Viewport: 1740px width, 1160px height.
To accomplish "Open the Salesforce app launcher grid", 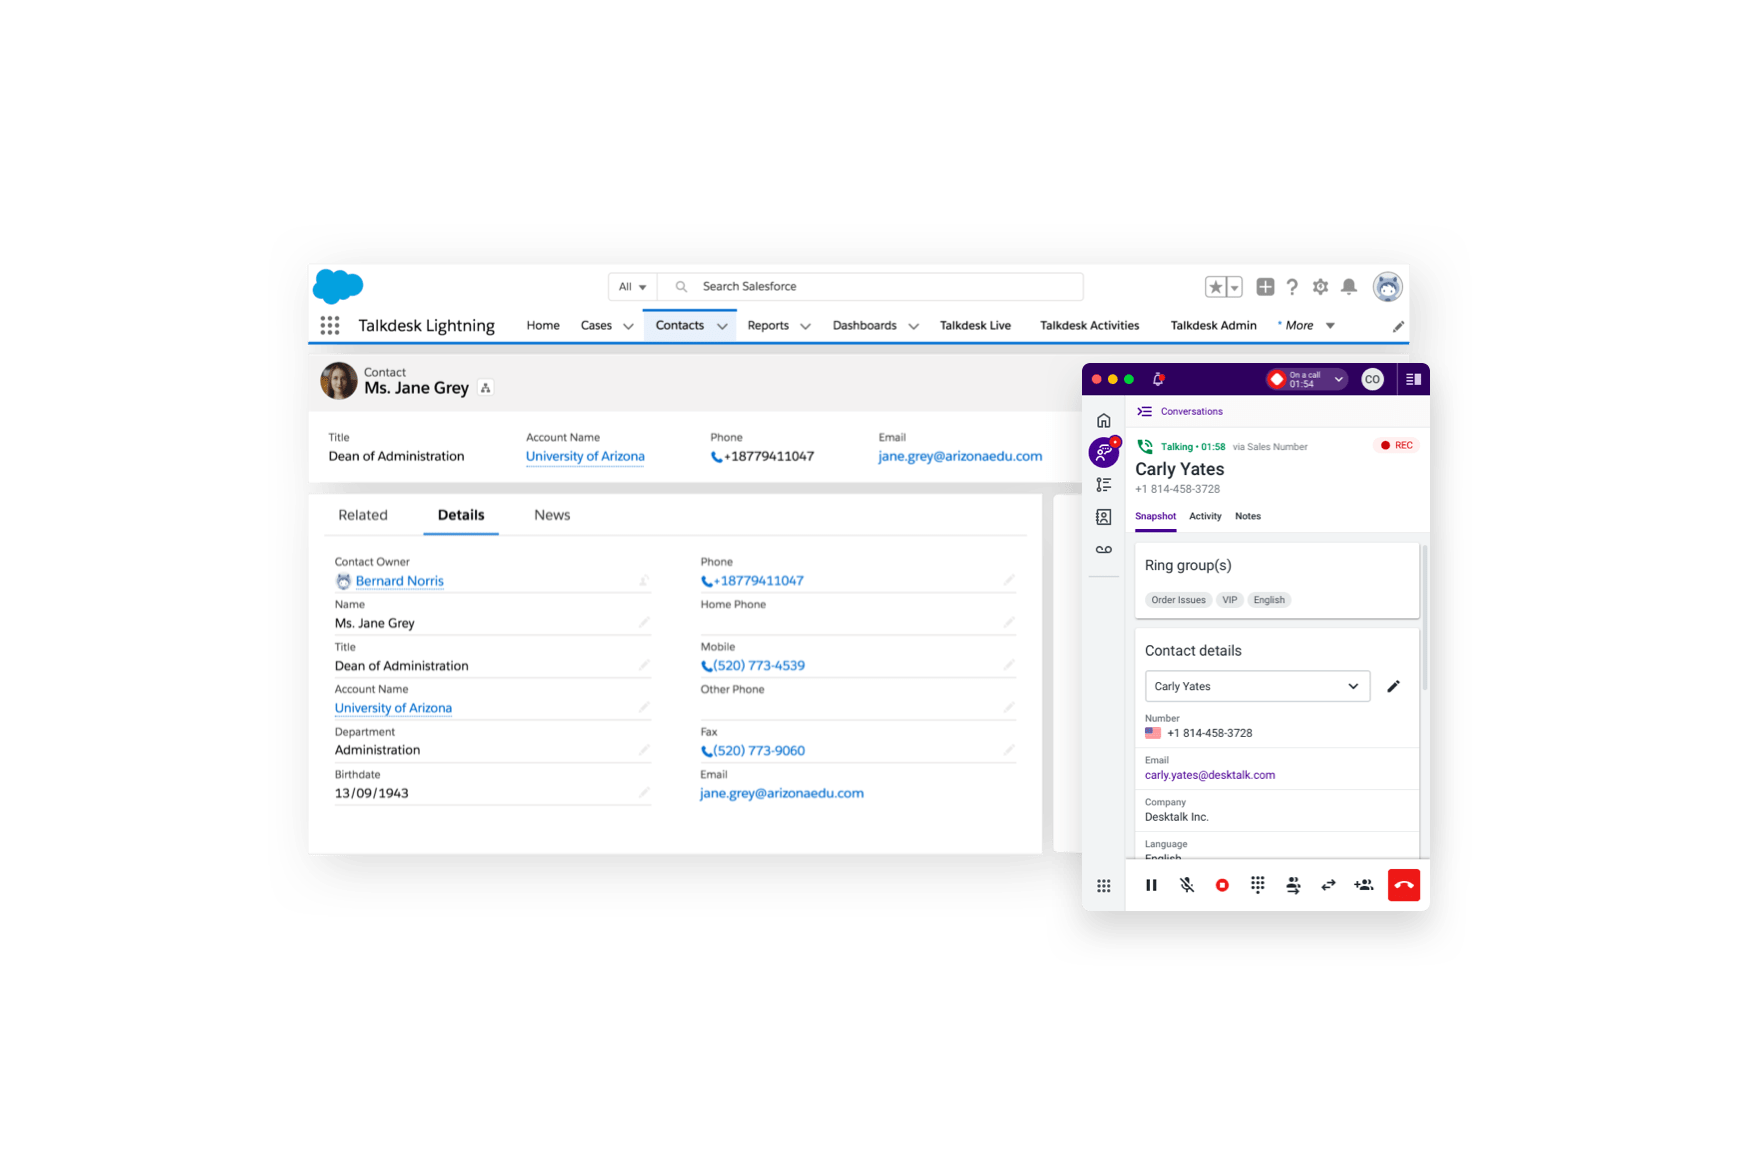I will (x=330, y=325).
